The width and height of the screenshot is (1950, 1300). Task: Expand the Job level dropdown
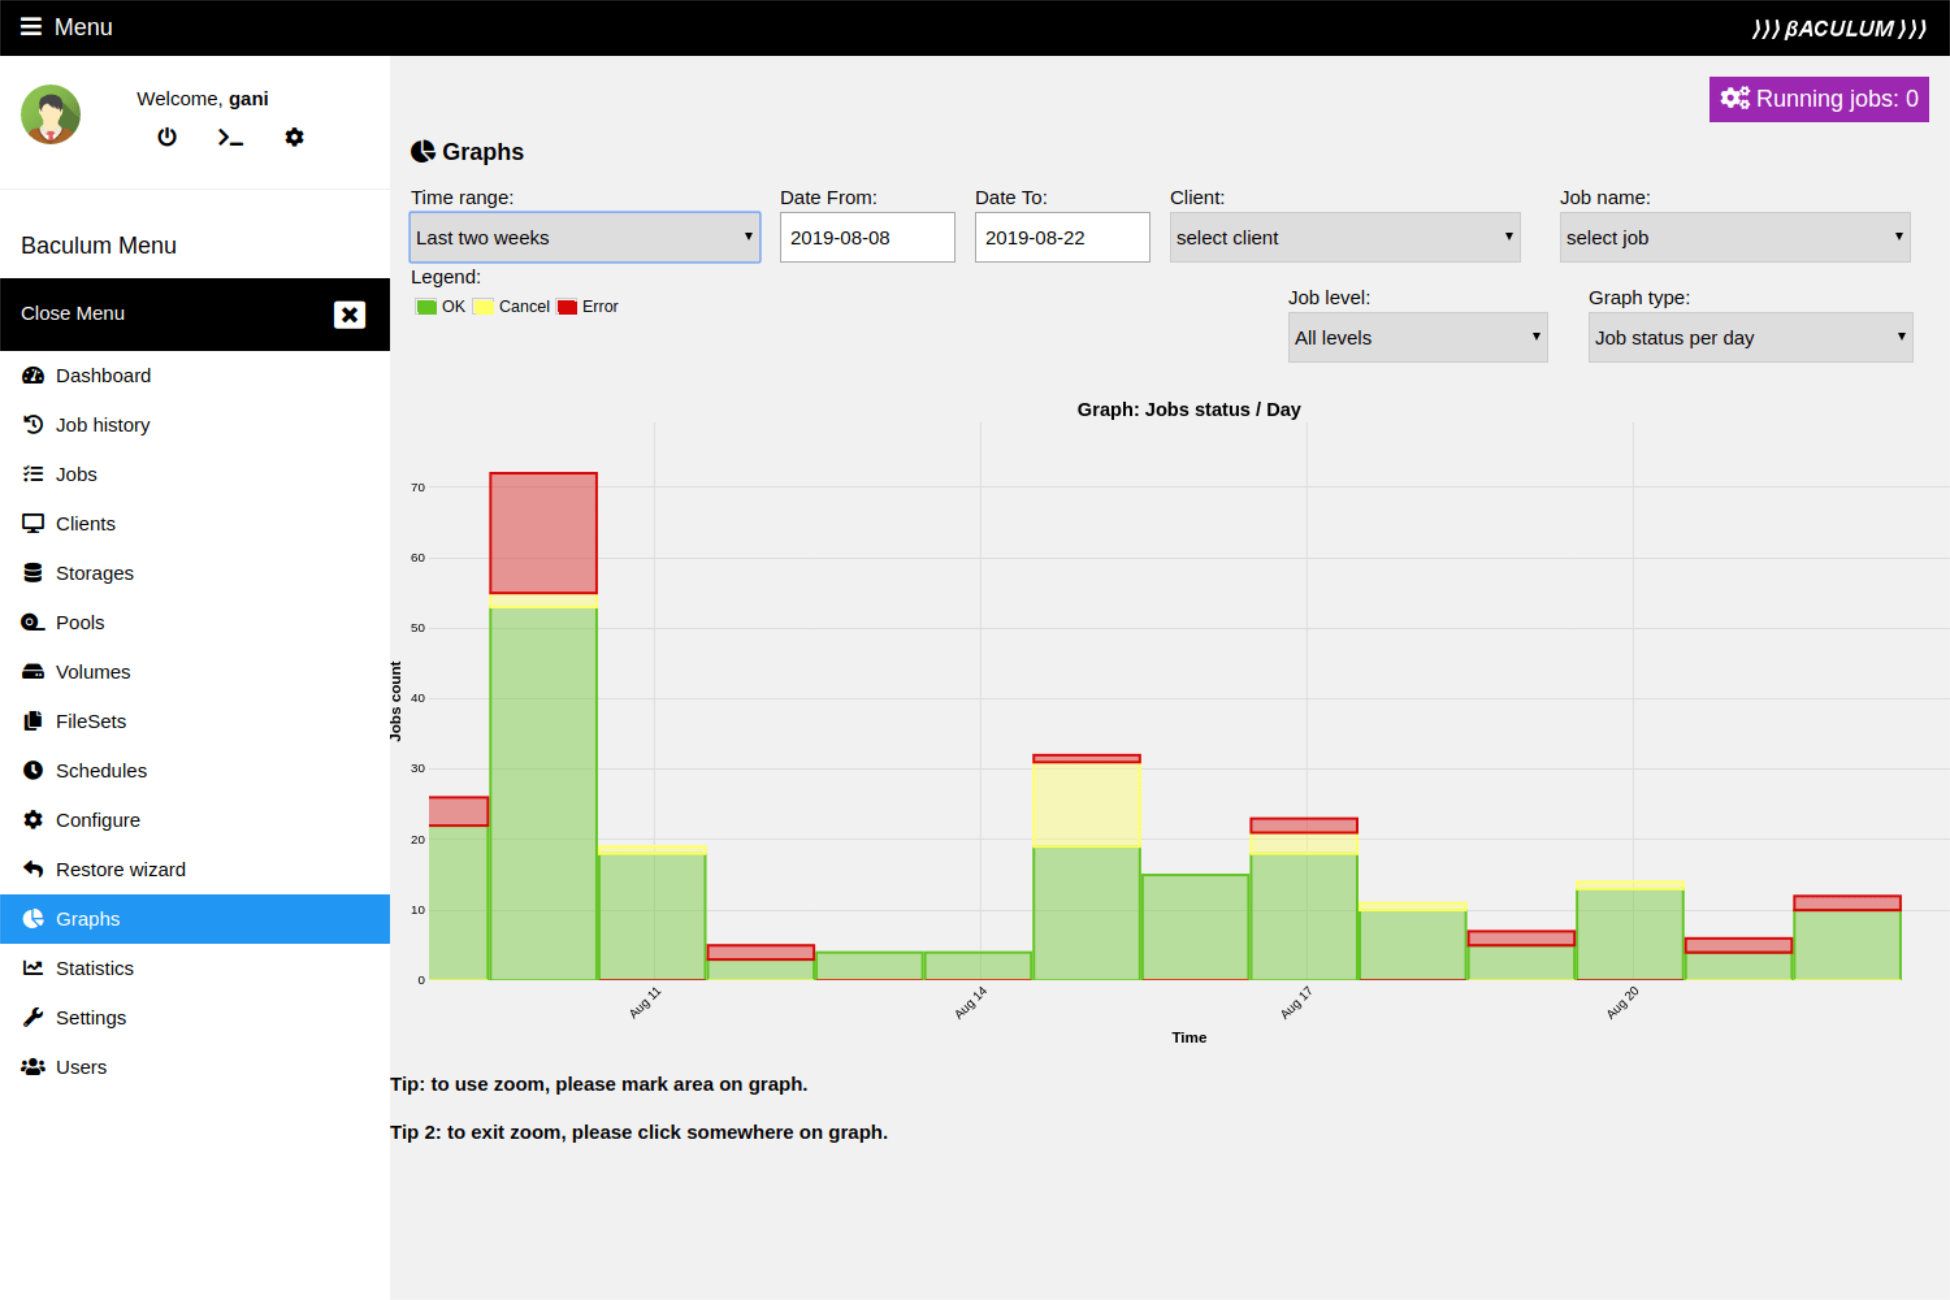click(x=1417, y=338)
